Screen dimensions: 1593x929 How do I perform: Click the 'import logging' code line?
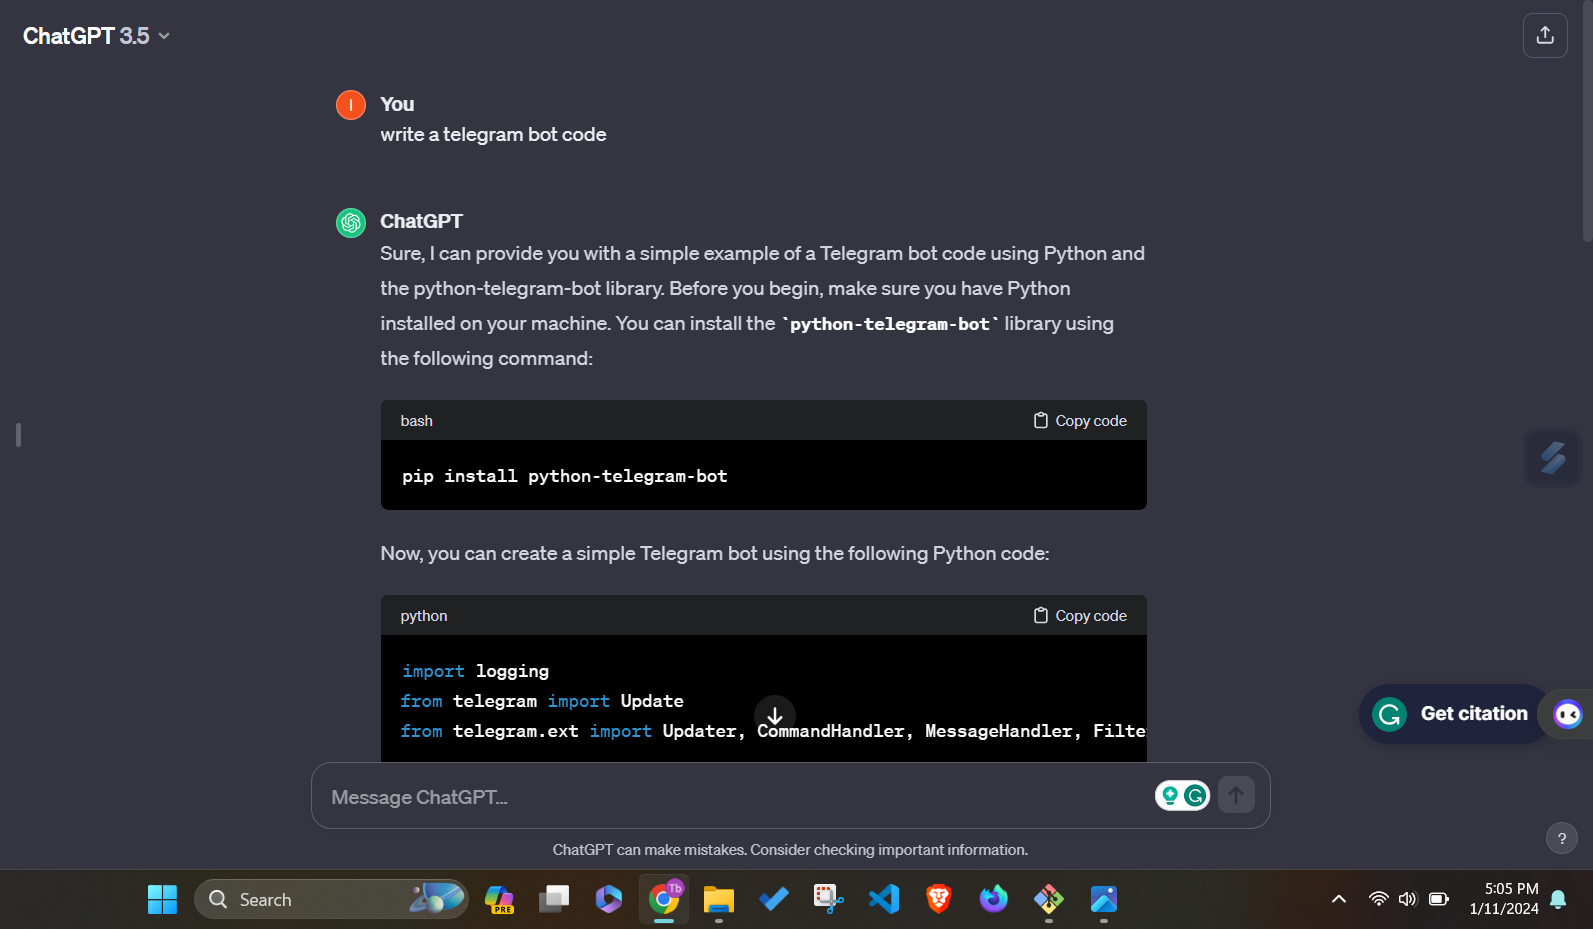[x=476, y=671]
